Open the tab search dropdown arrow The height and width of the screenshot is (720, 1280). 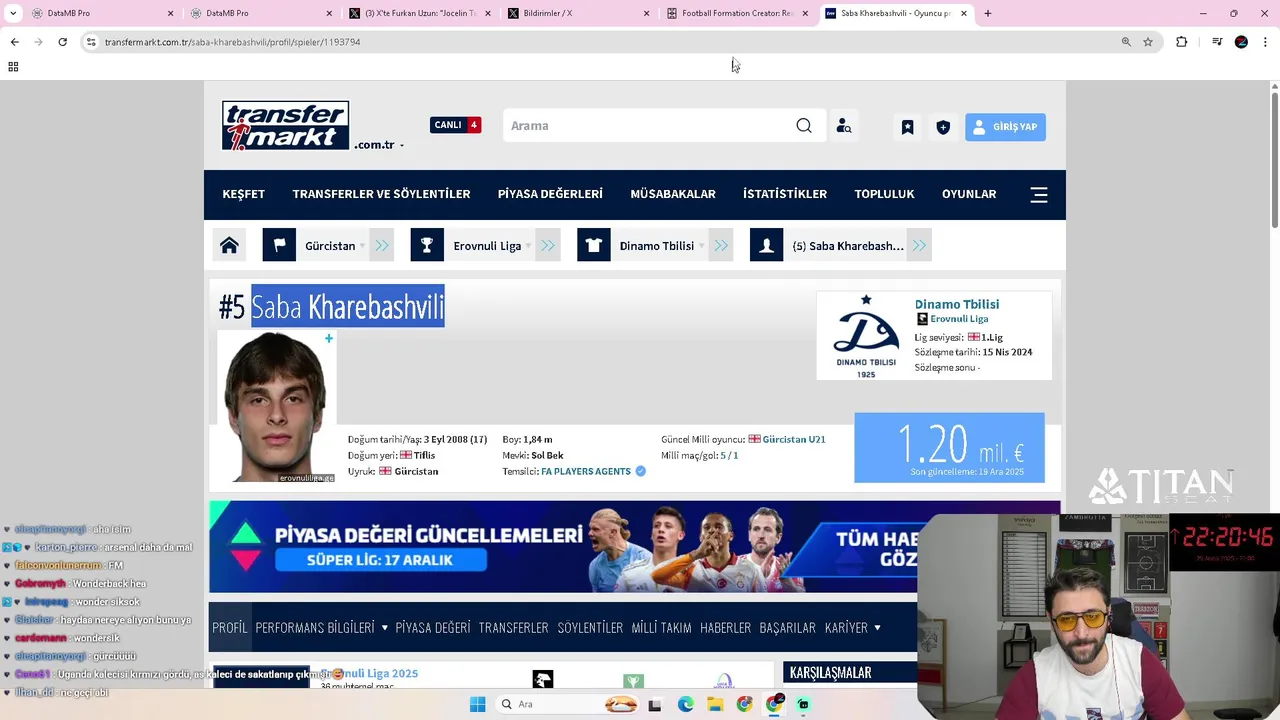[13, 13]
